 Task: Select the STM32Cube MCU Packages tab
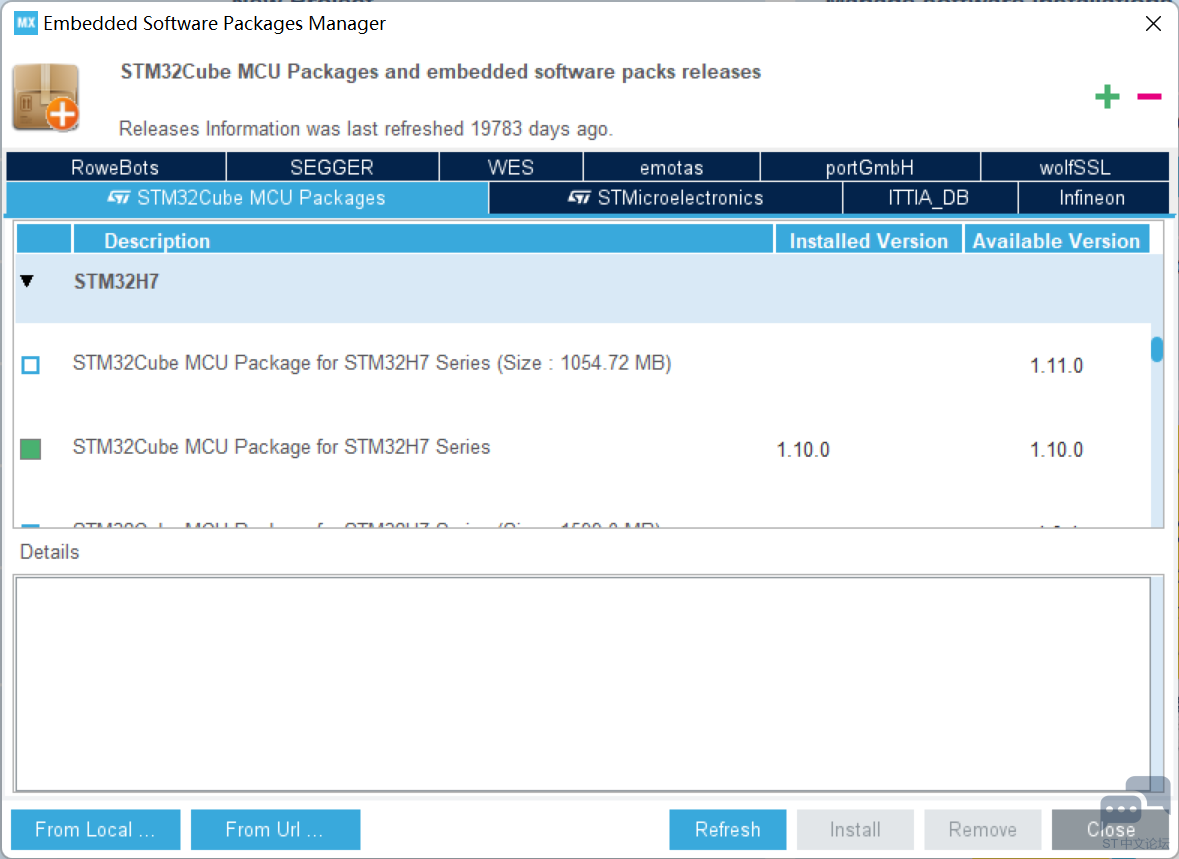[247, 199]
